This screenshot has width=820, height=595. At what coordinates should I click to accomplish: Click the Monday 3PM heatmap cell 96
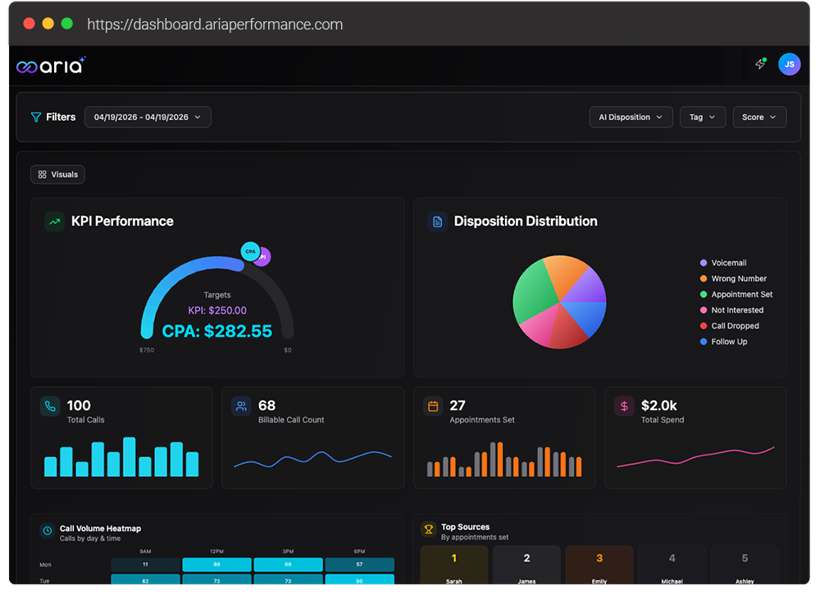coord(288,565)
